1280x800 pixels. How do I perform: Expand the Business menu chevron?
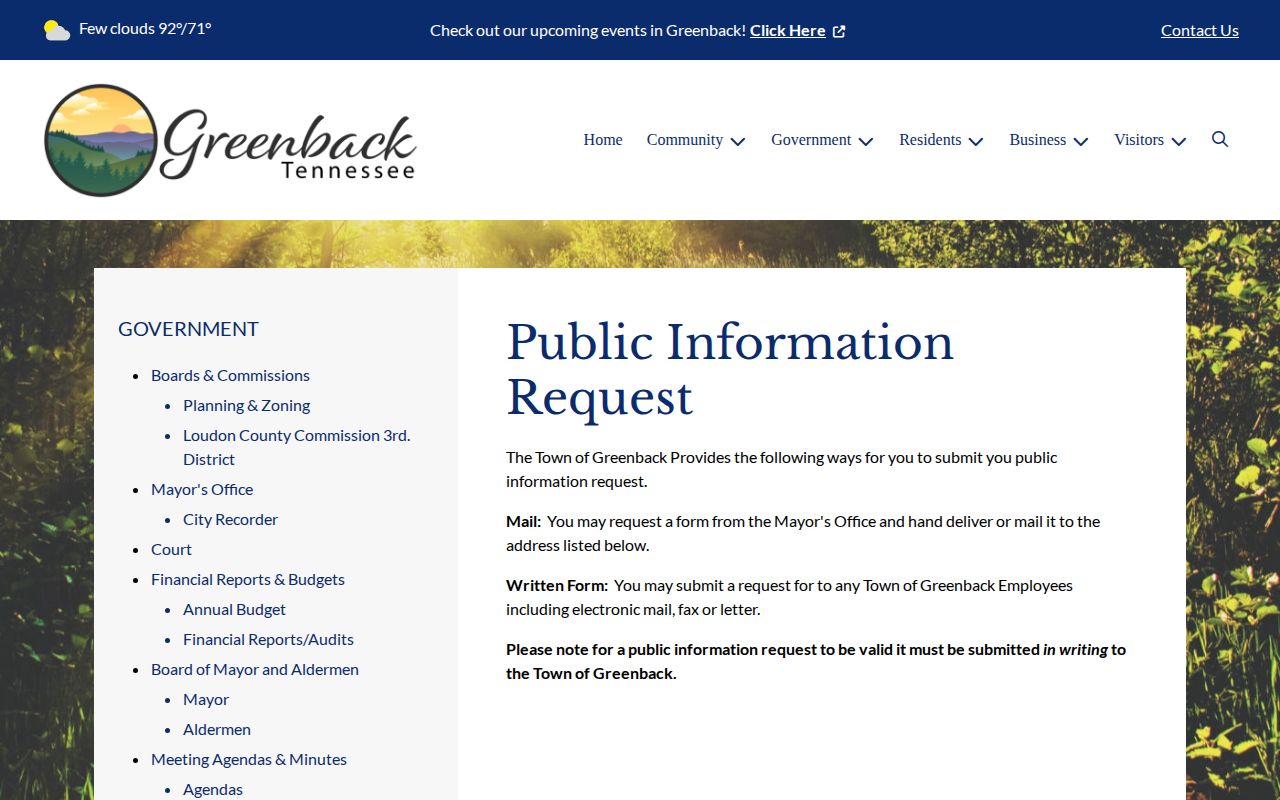click(1081, 141)
